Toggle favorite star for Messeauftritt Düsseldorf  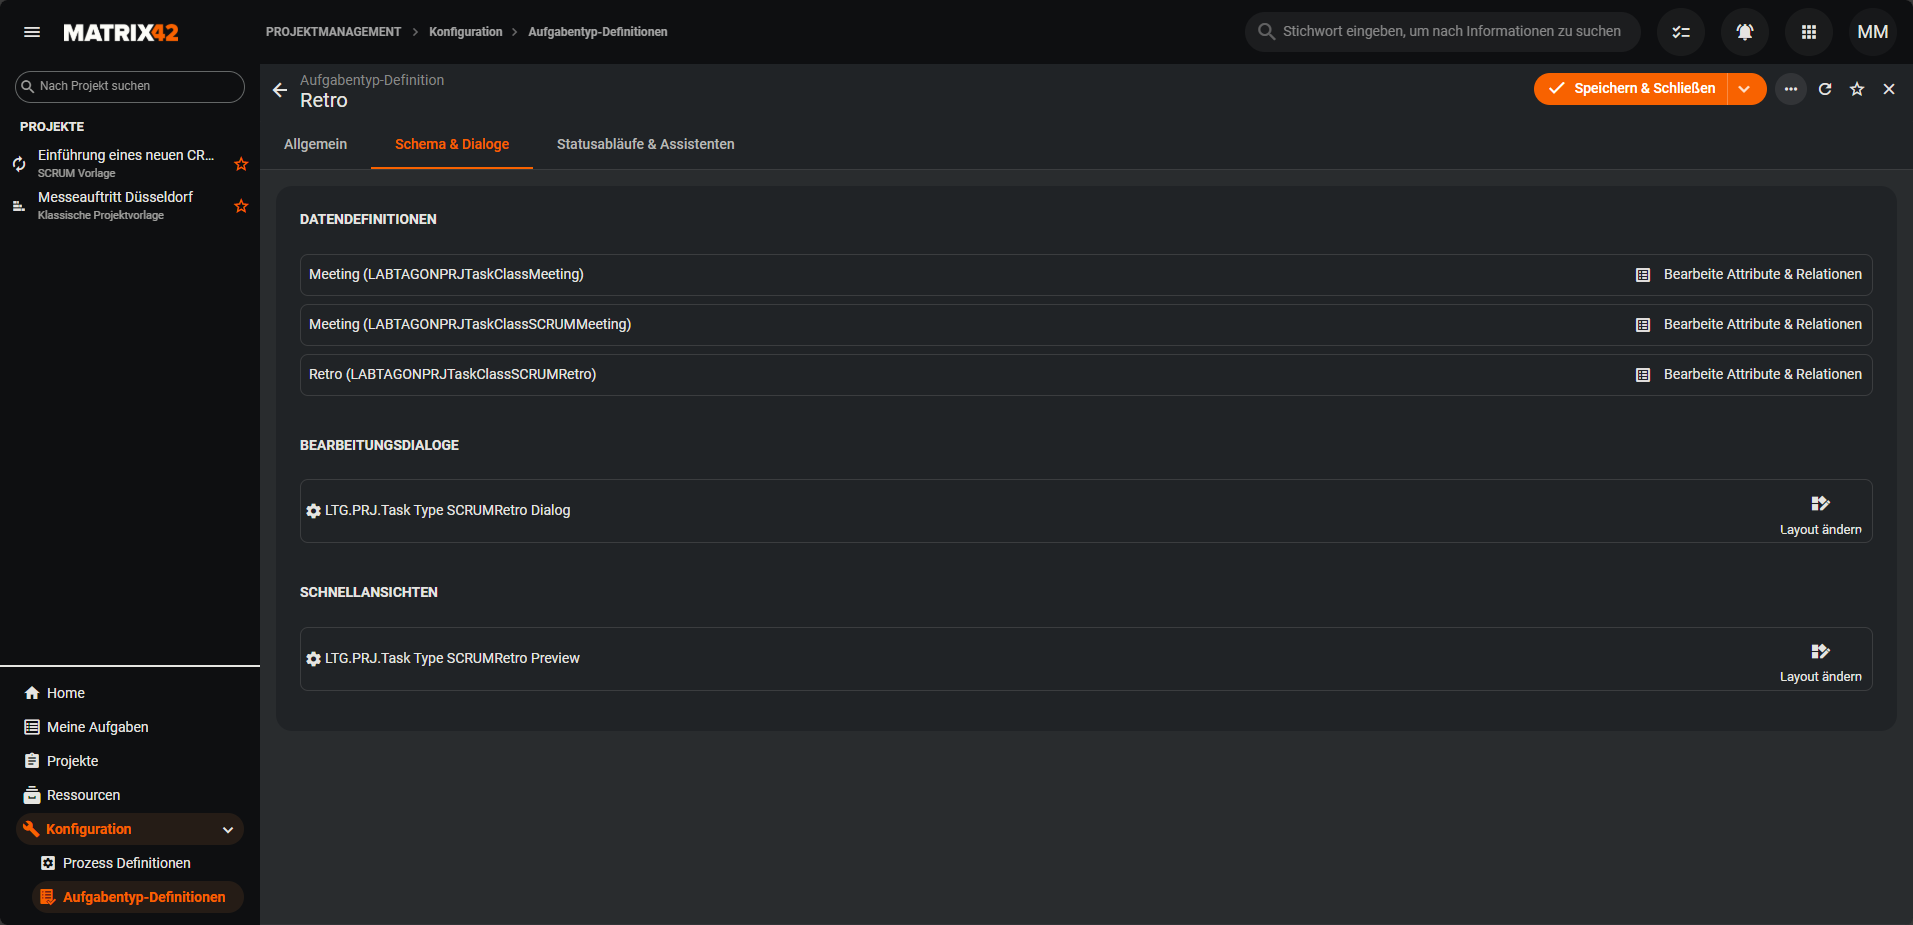point(241,206)
